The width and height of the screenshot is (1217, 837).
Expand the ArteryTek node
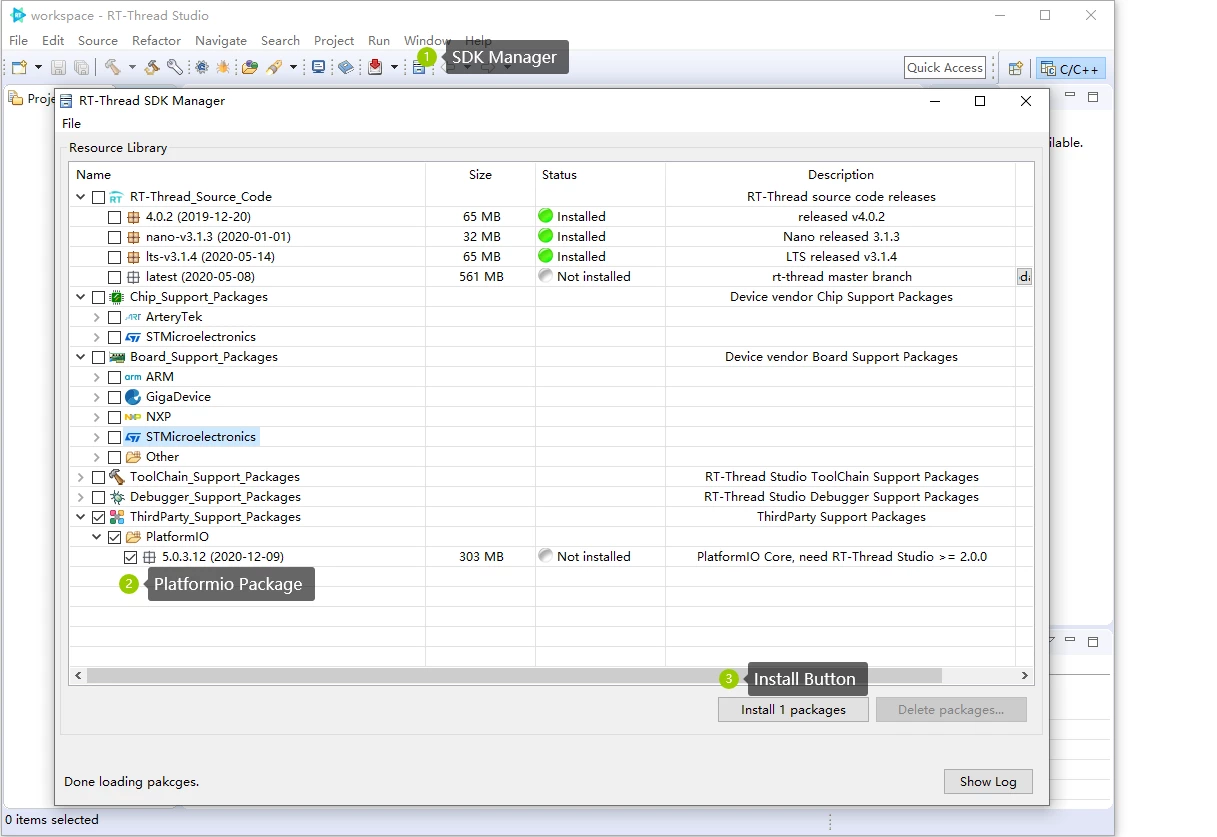tap(97, 317)
